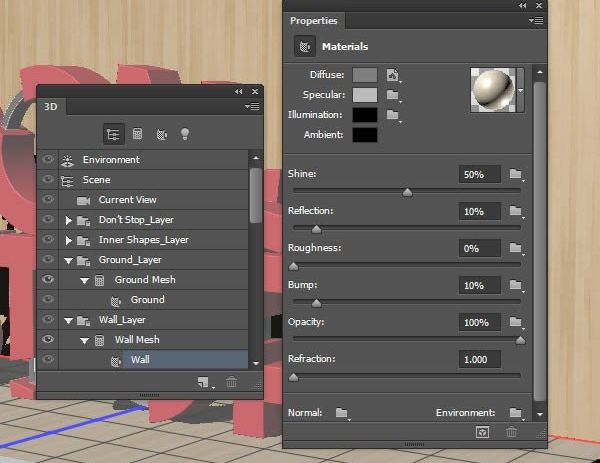
Task: Open the Roughness texture folder icon
Action: (x=516, y=248)
